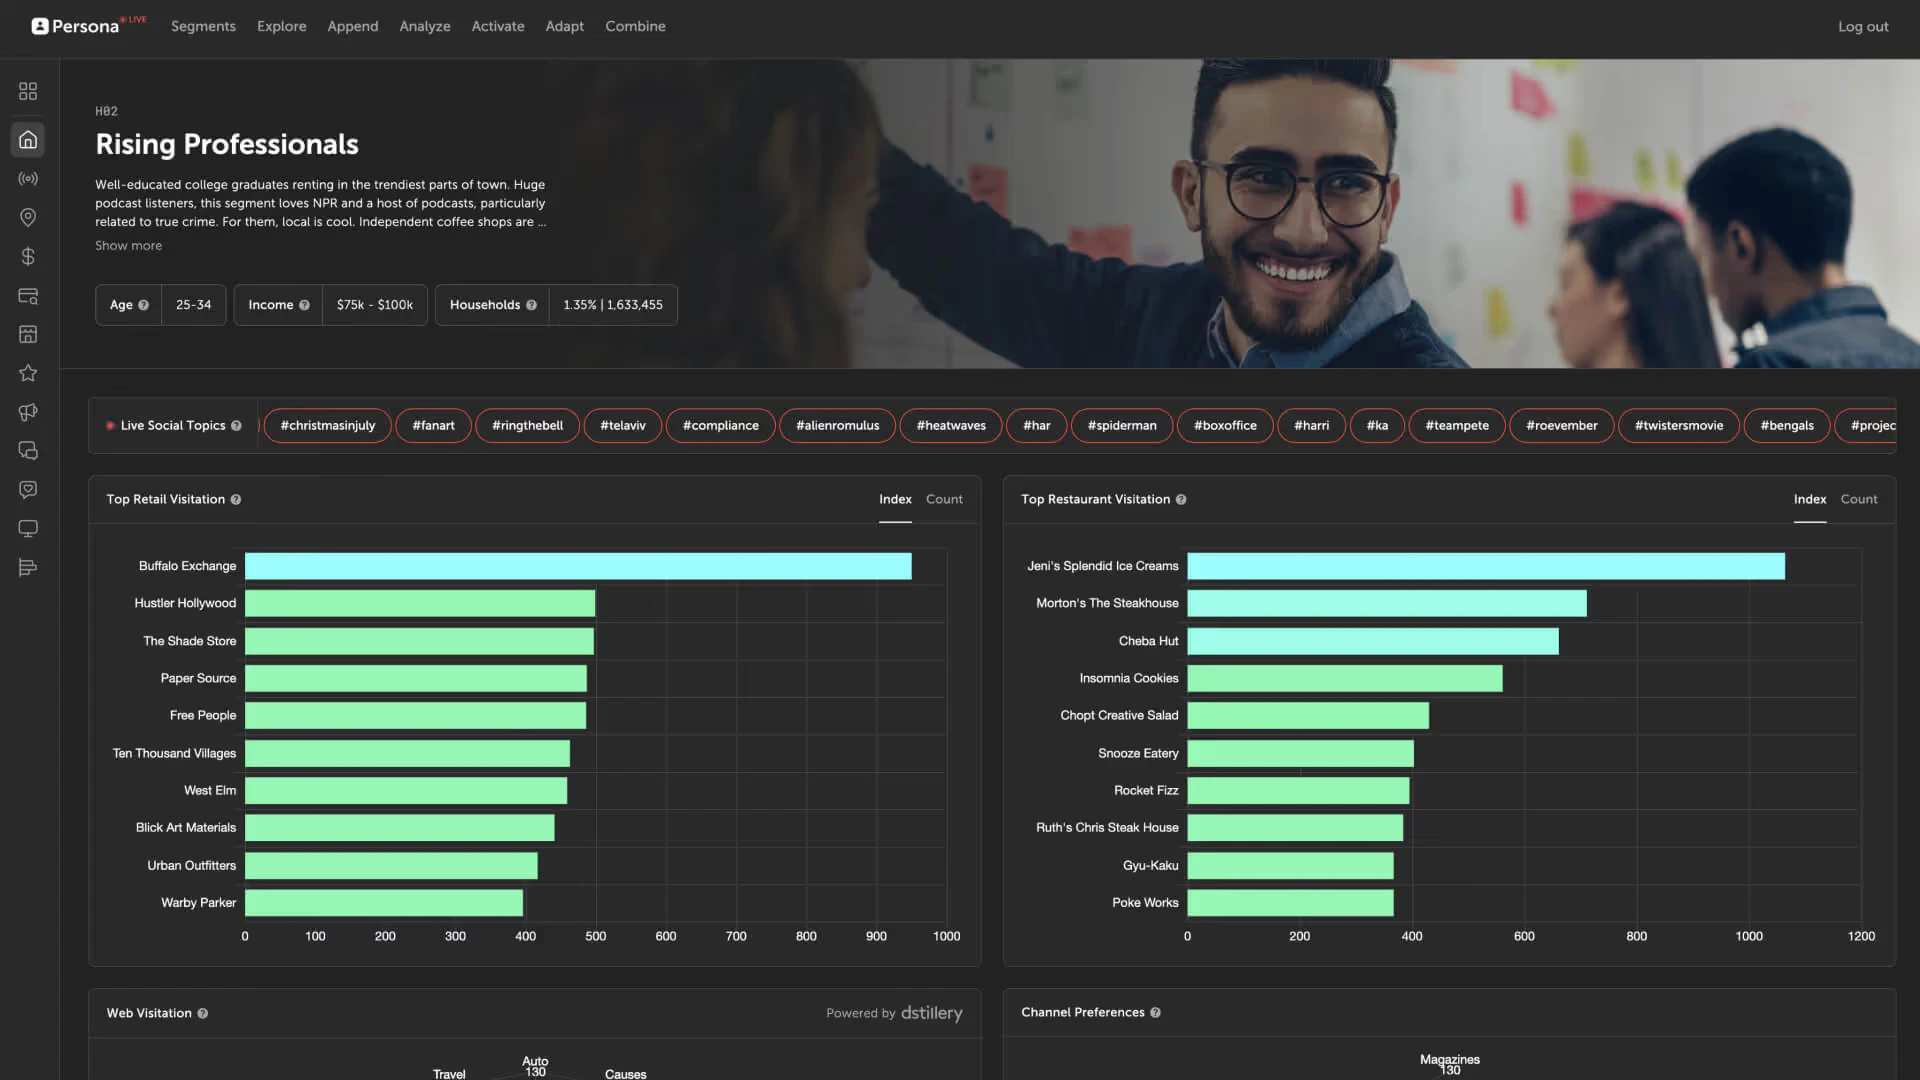Click the Buffalo Exchange bar
The width and height of the screenshot is (1920, 1080).
pos(578,566)
